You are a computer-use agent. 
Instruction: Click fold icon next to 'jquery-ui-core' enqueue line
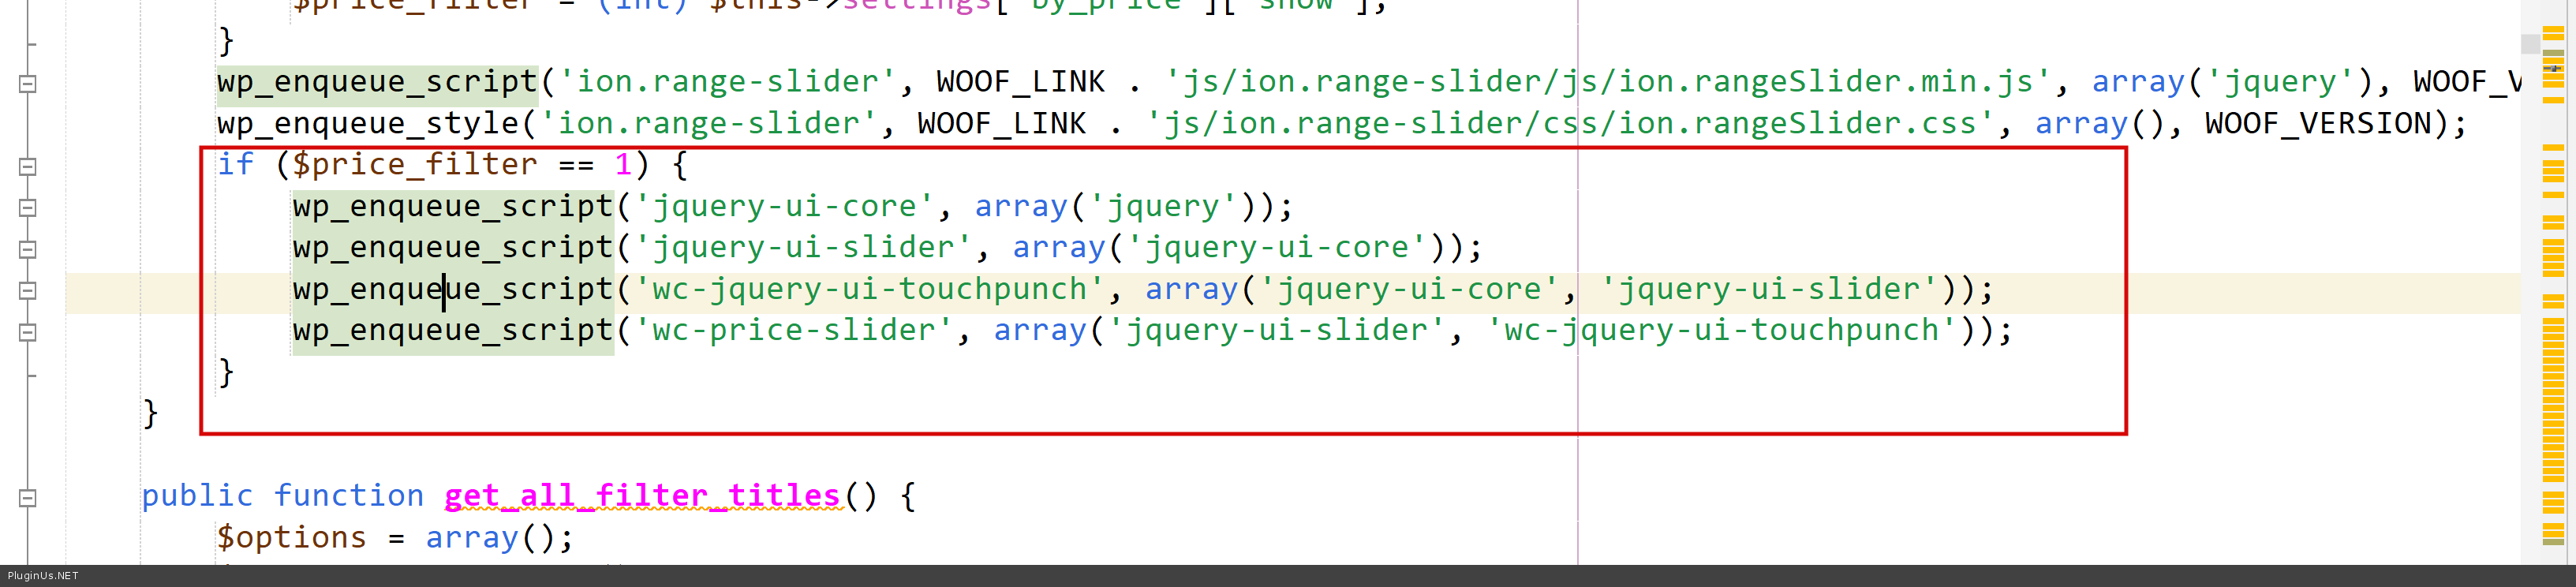point(28,208)
